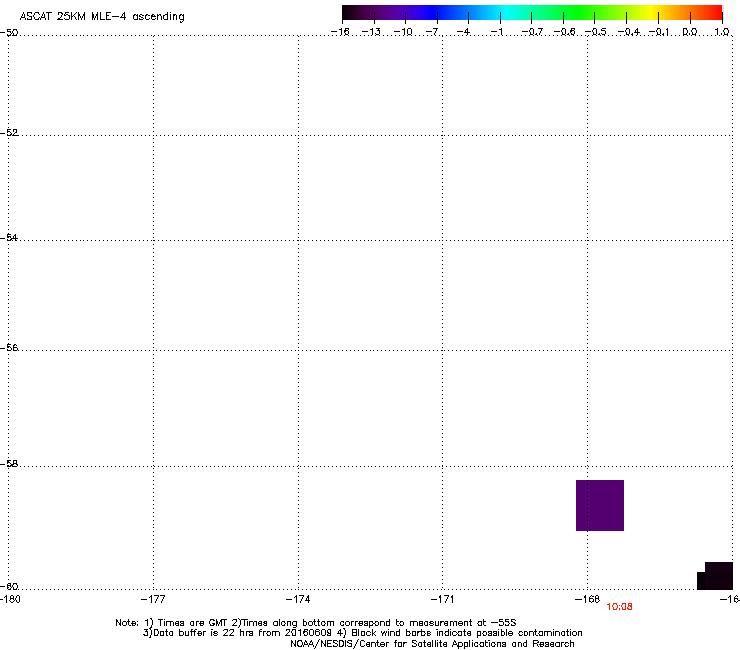Click the -13 color scale label
This screenshot has width=740, height=650.
point(371,32)
